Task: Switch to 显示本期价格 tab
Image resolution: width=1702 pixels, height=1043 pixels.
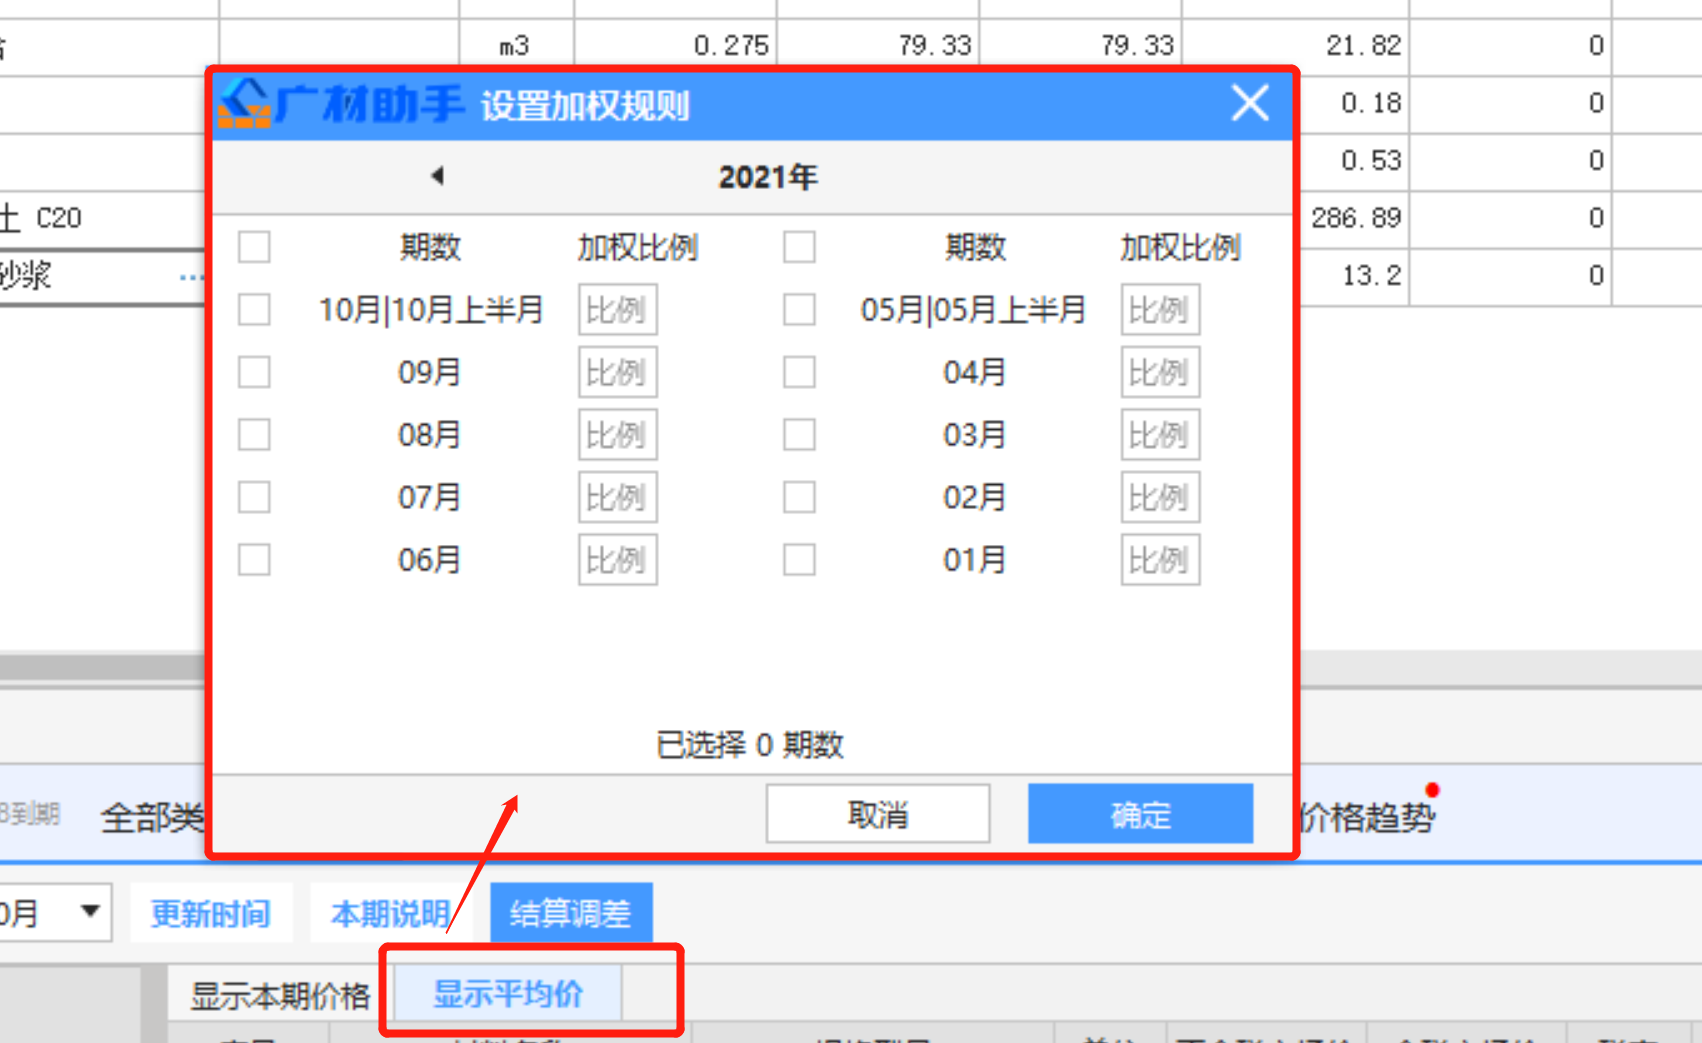Action: pyautogui.click(x=280, y=995)
